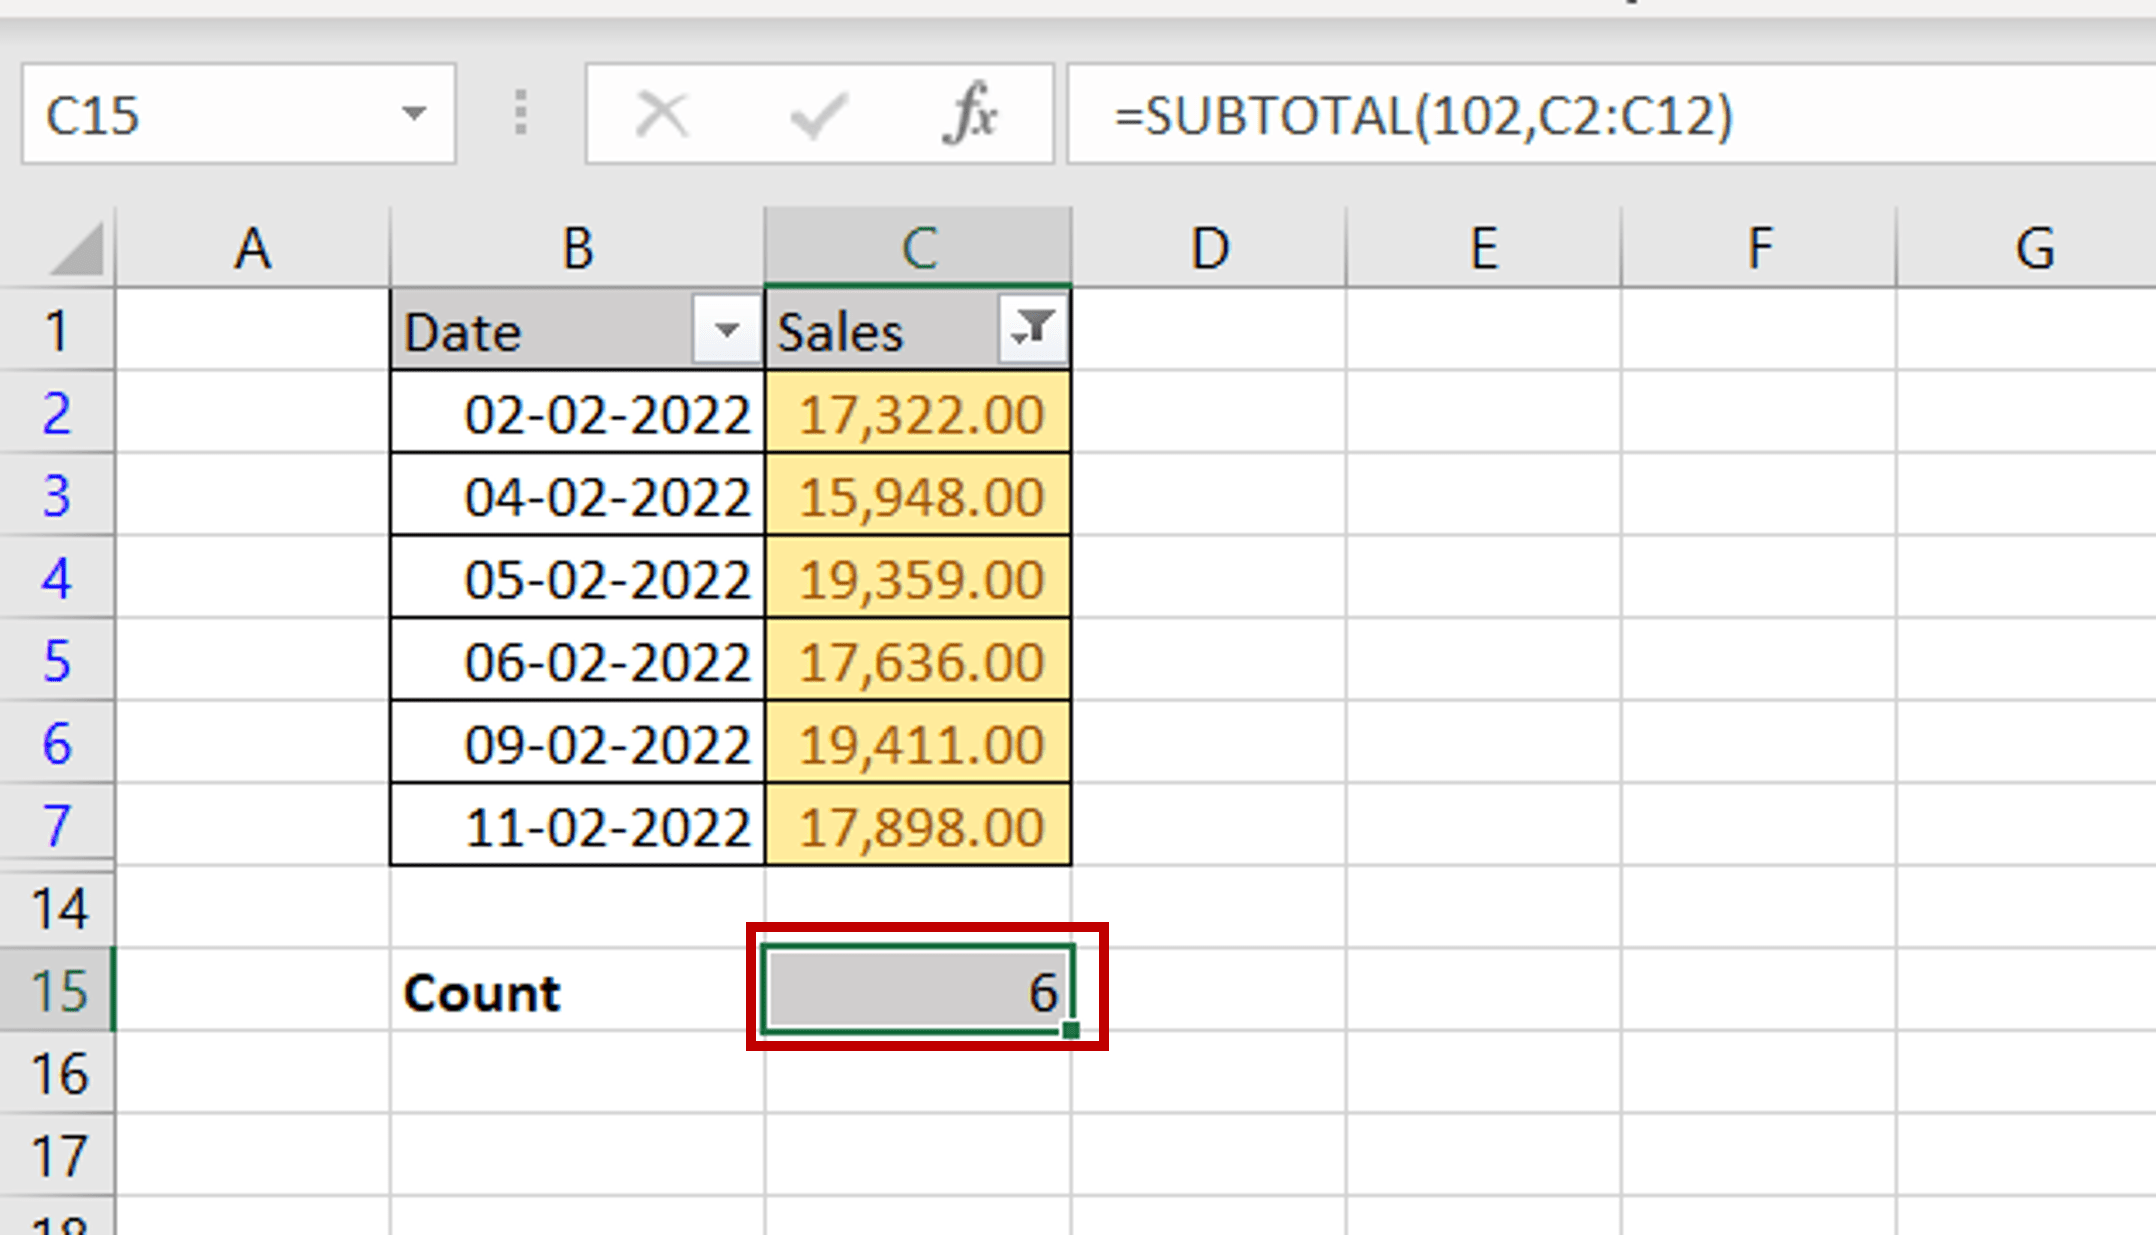
Task: Select row 14 header
Action: point(60,908)
